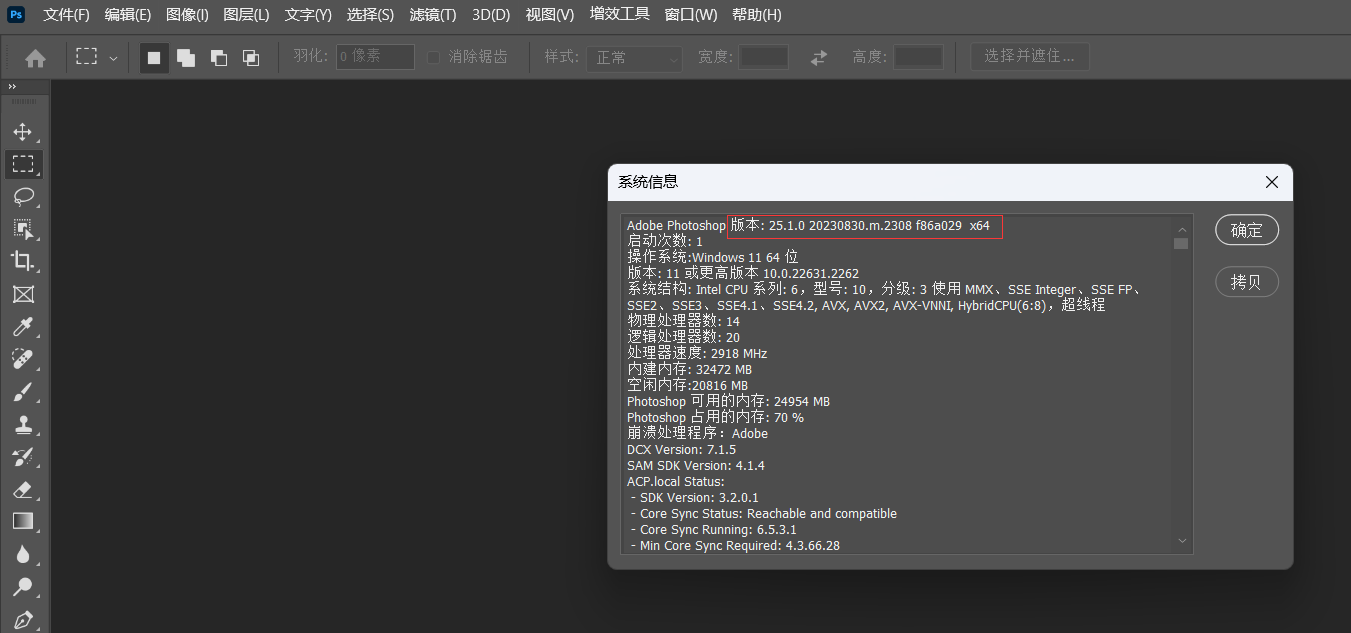Image resolution: width=1351 pixels, height=633 pixels.
Task: Click the system info scrollbar thumb
Action: coord(1181,243)
